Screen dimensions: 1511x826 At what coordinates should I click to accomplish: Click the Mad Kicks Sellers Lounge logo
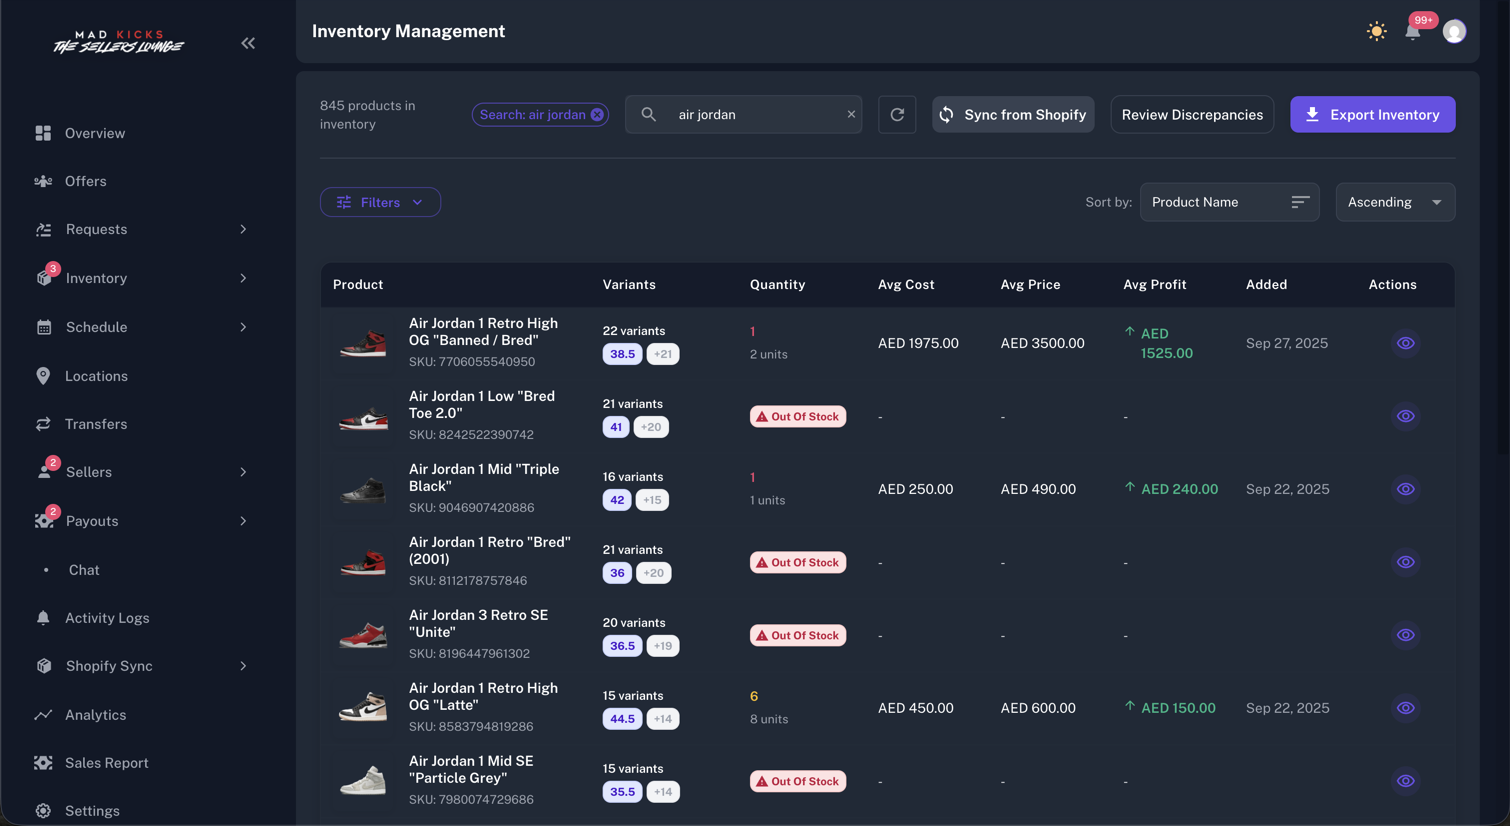tap(118, 42)
